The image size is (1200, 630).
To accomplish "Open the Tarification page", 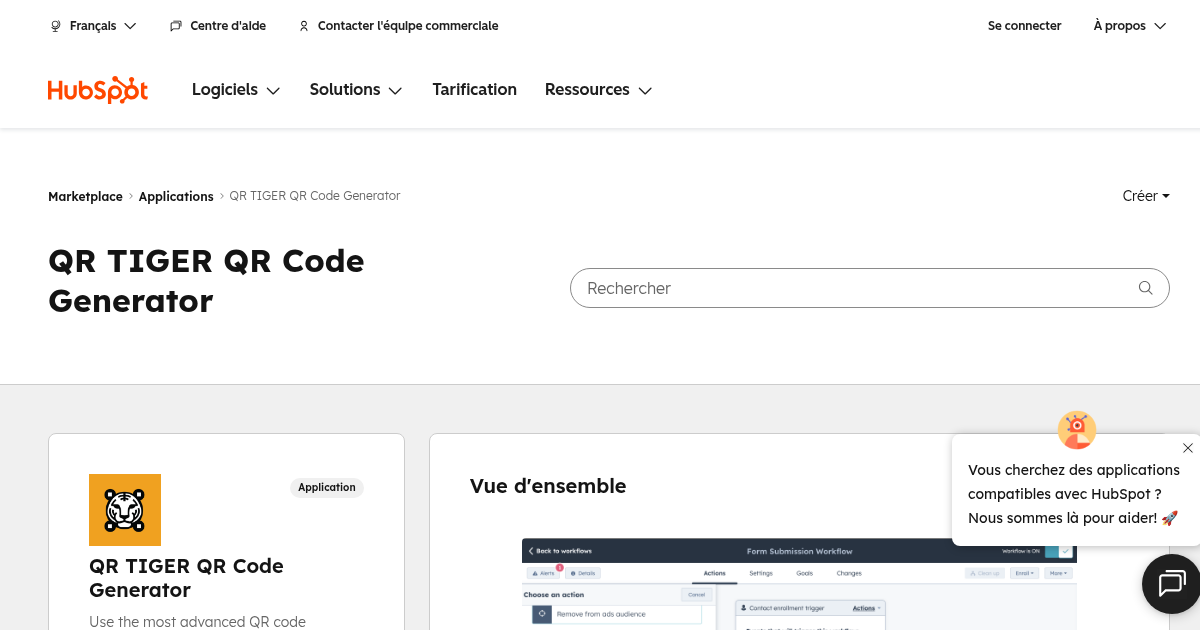I will coord(474,90).
